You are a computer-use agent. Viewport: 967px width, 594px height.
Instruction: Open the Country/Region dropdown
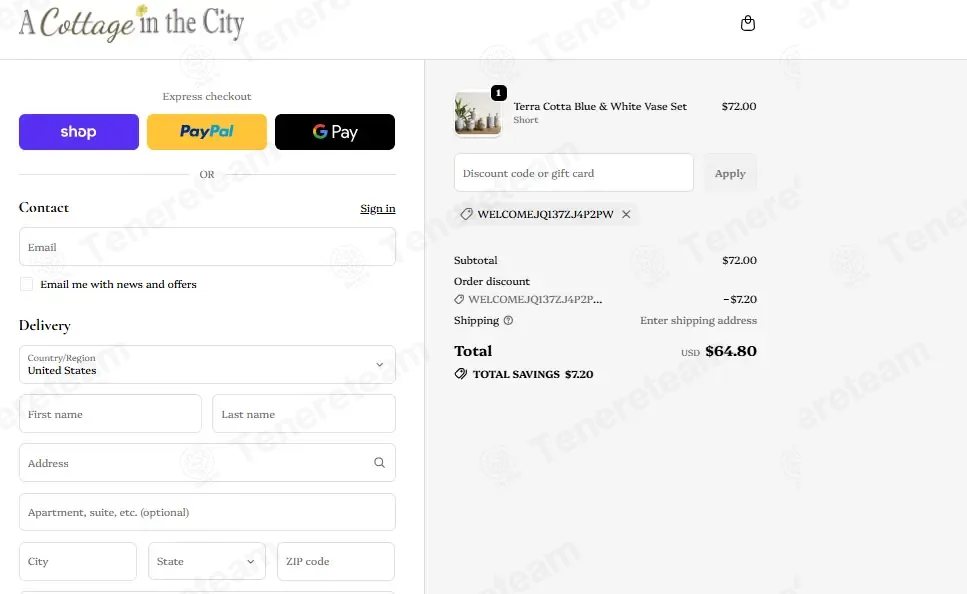(207, 365)
